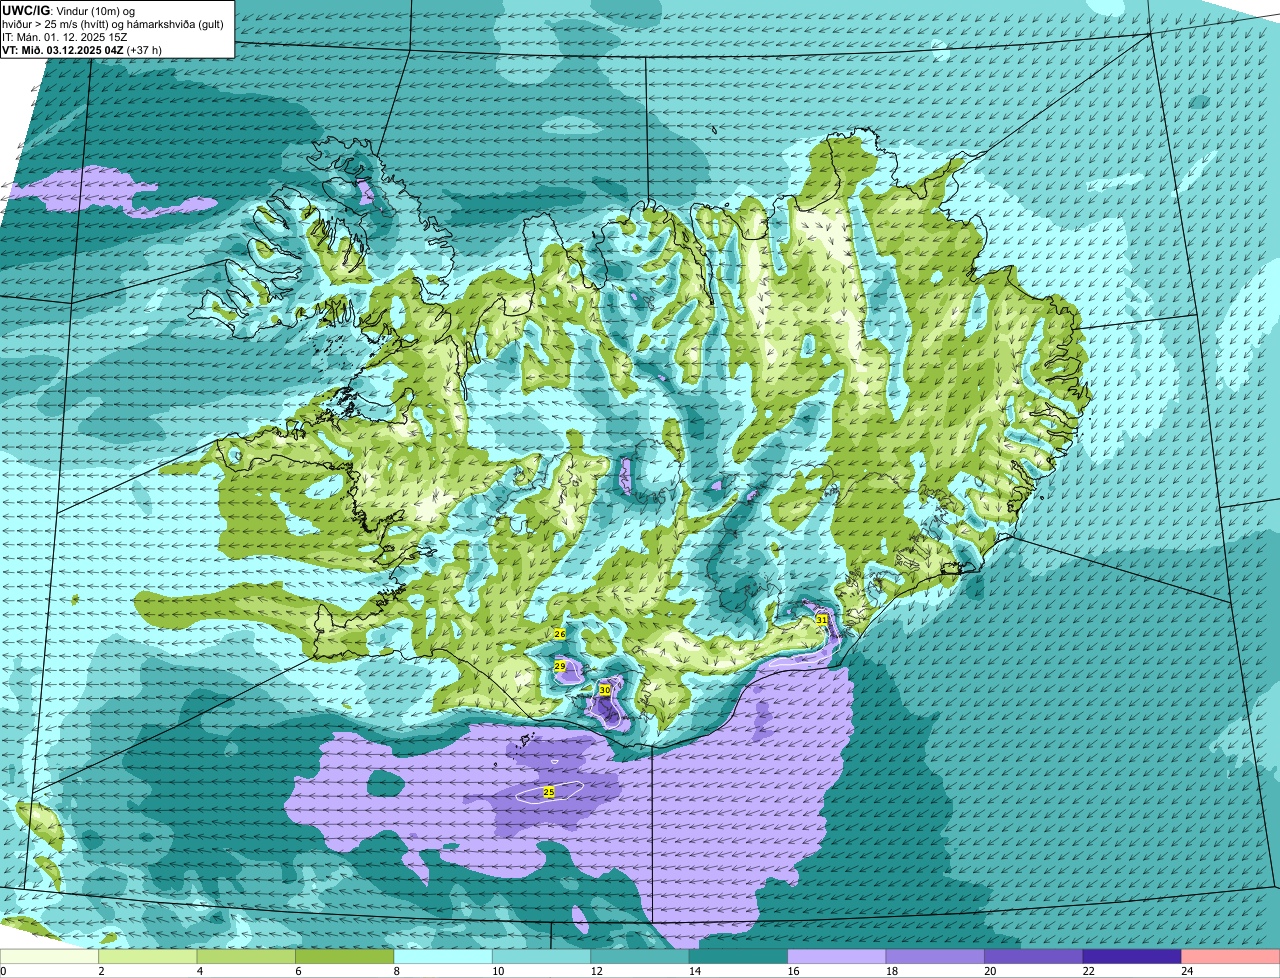Select the dark teal 14–16 m/s legend swatch
Viewport: 1280px width, 978px height.
point(738,956)
